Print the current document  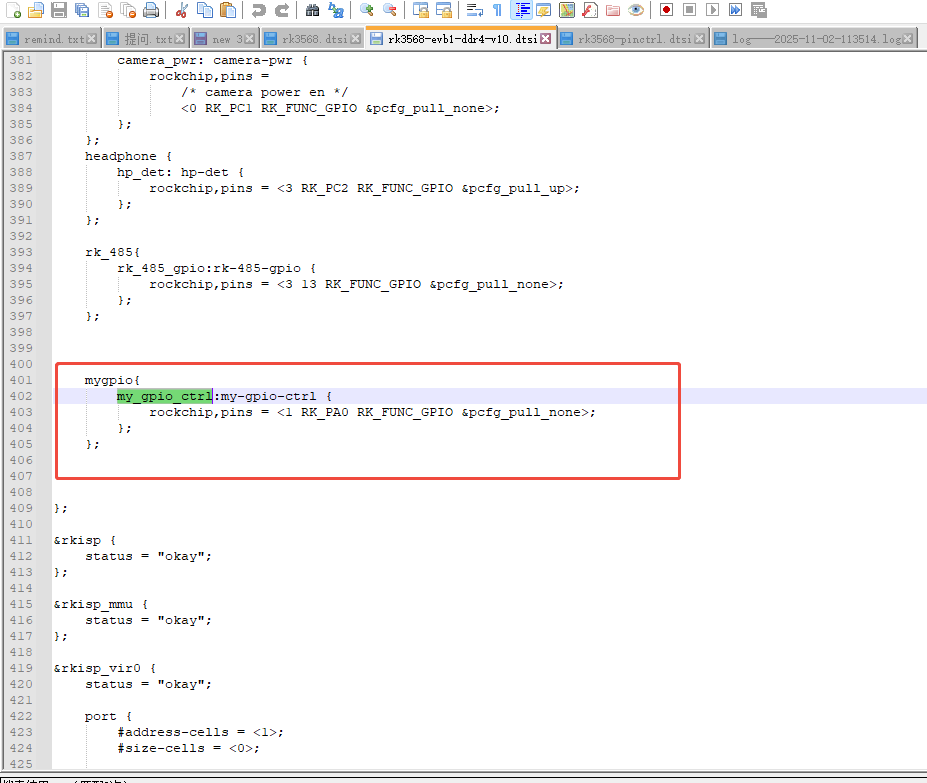tap(151, 10)
